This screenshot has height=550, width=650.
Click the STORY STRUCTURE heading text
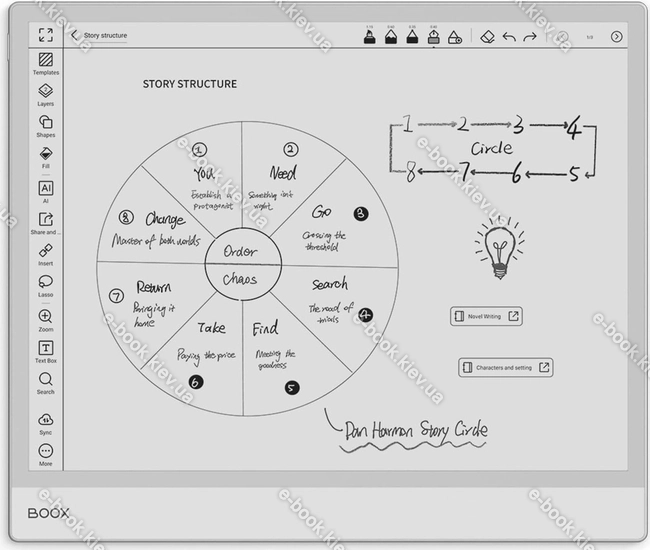click(190, 84)
